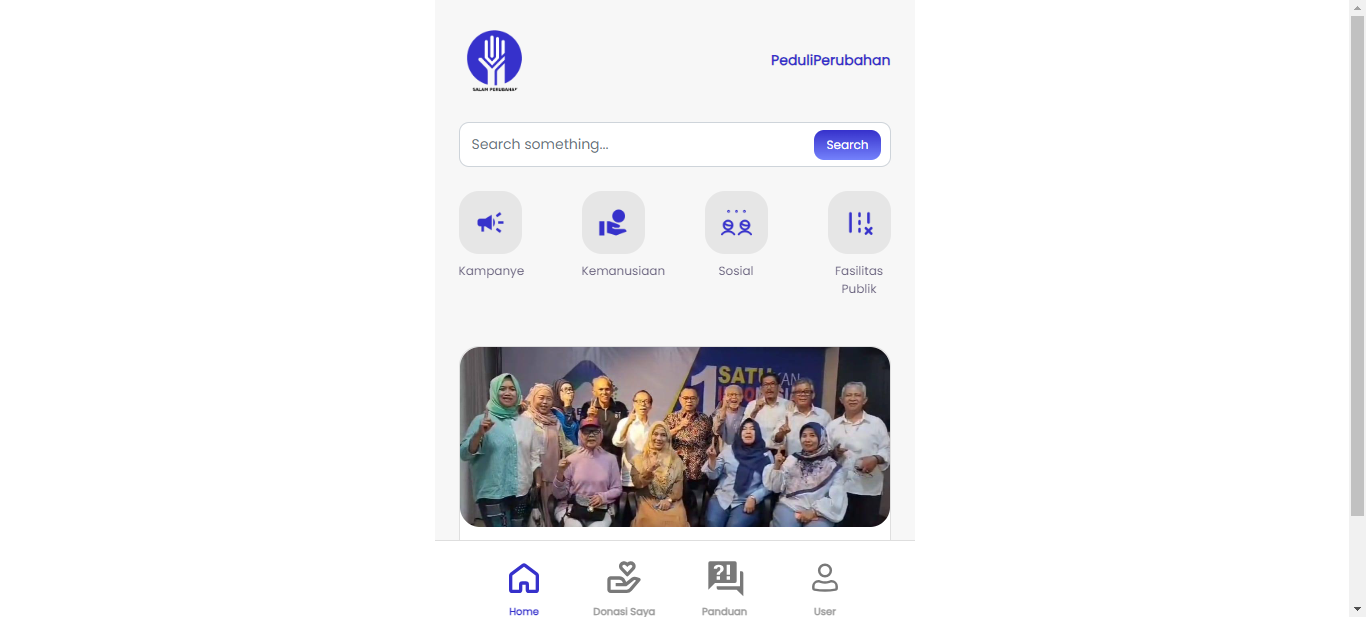Select the Home tab label
Image resolution: width=1366 pixels, height=617 pixels.
point(524,611)
